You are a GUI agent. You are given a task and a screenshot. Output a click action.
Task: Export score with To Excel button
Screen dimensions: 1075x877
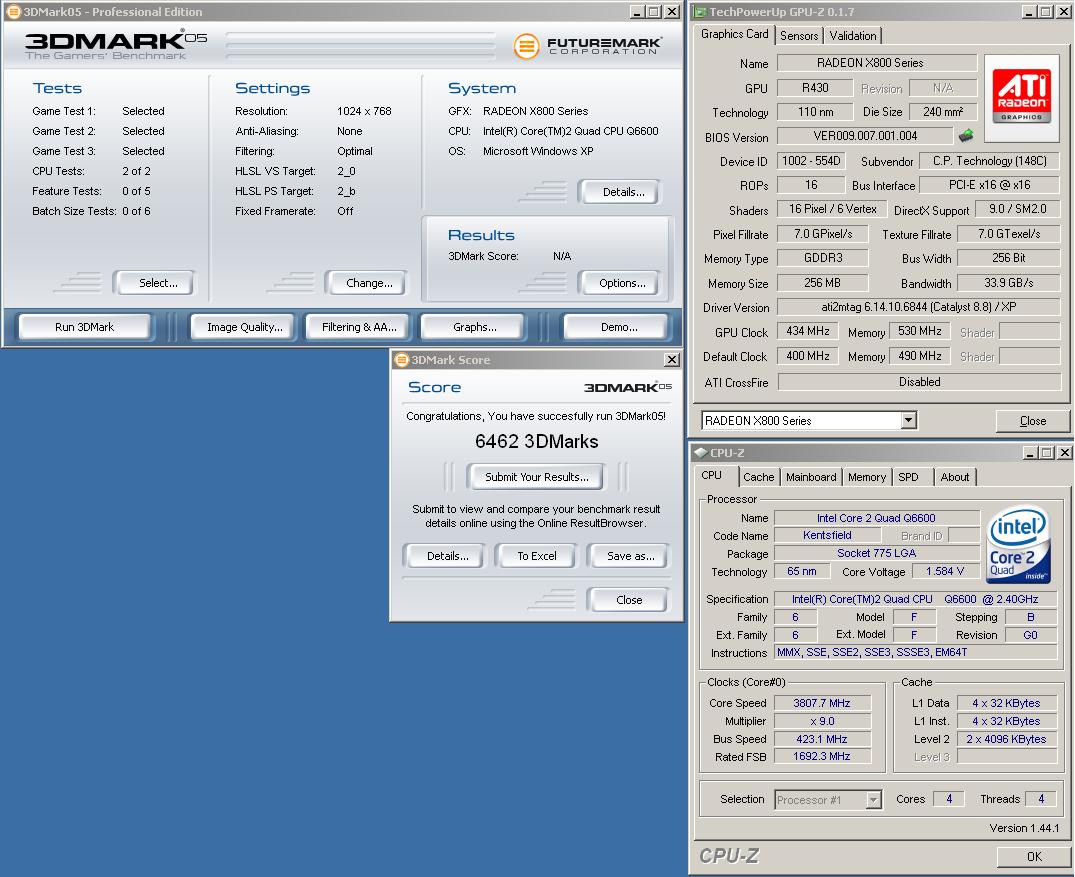click(x=536, y=556)
